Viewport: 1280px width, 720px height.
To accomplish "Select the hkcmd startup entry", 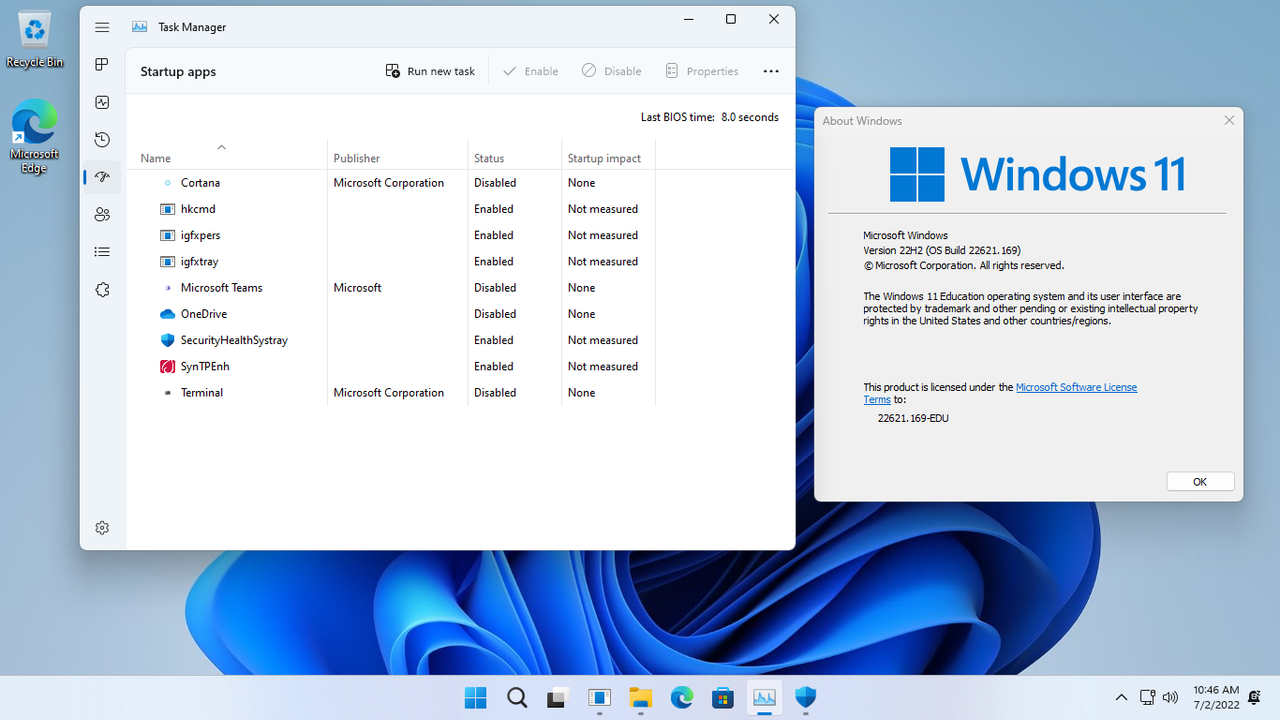I will [391, 209].
